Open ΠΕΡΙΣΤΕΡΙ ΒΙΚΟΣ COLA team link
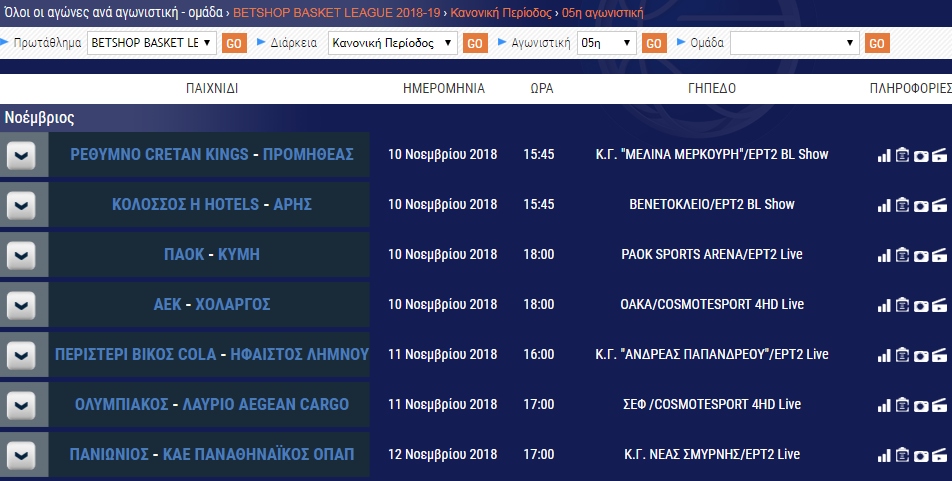 tap(135, 354)
